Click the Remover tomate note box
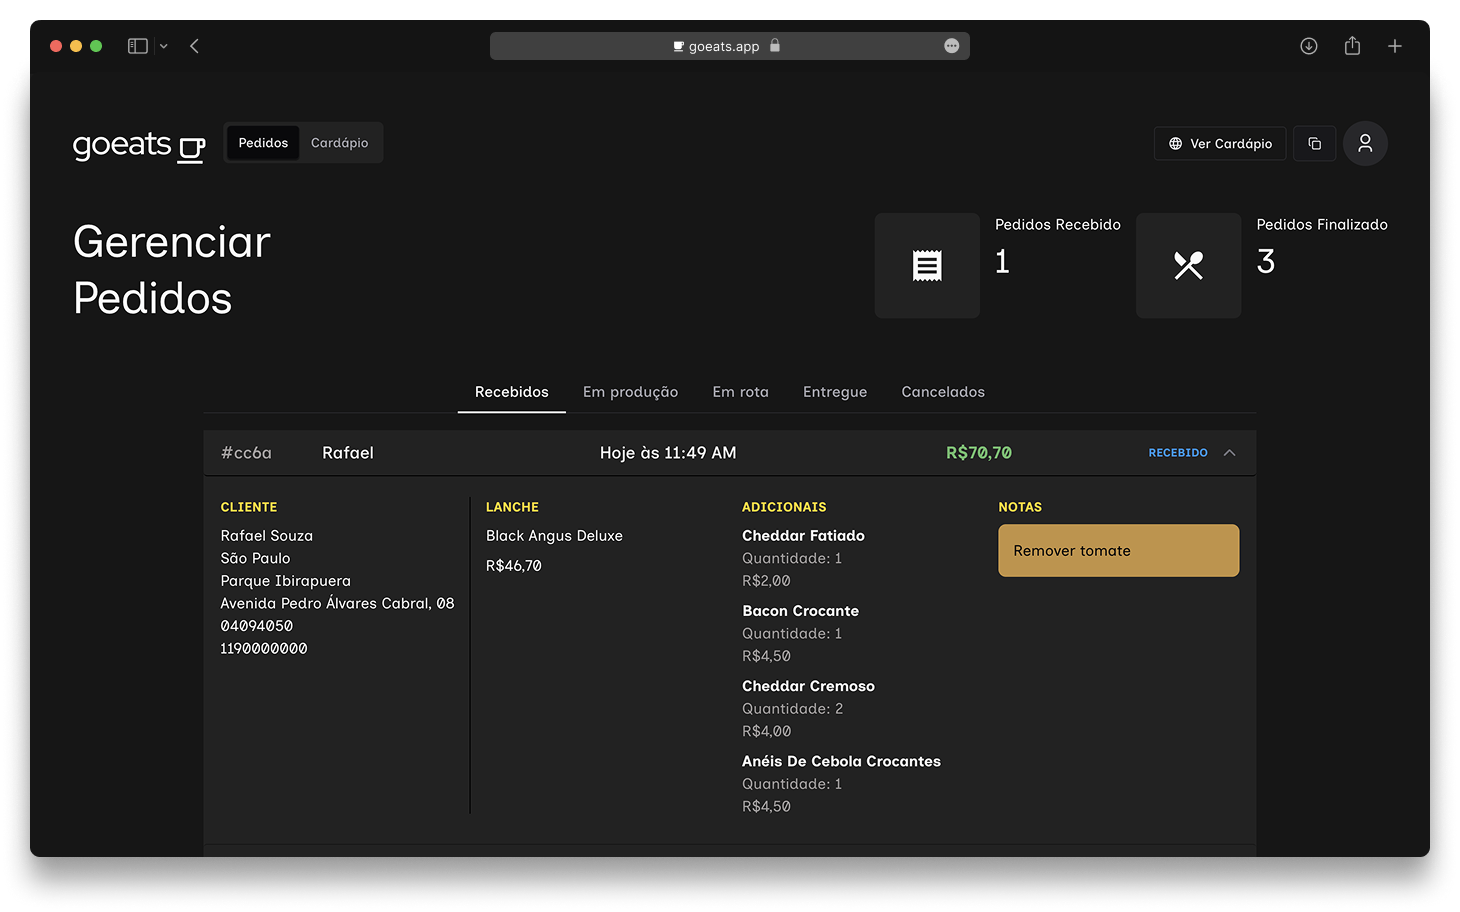Screen dimensions: 1460x912 click(x=1119, y=551)
